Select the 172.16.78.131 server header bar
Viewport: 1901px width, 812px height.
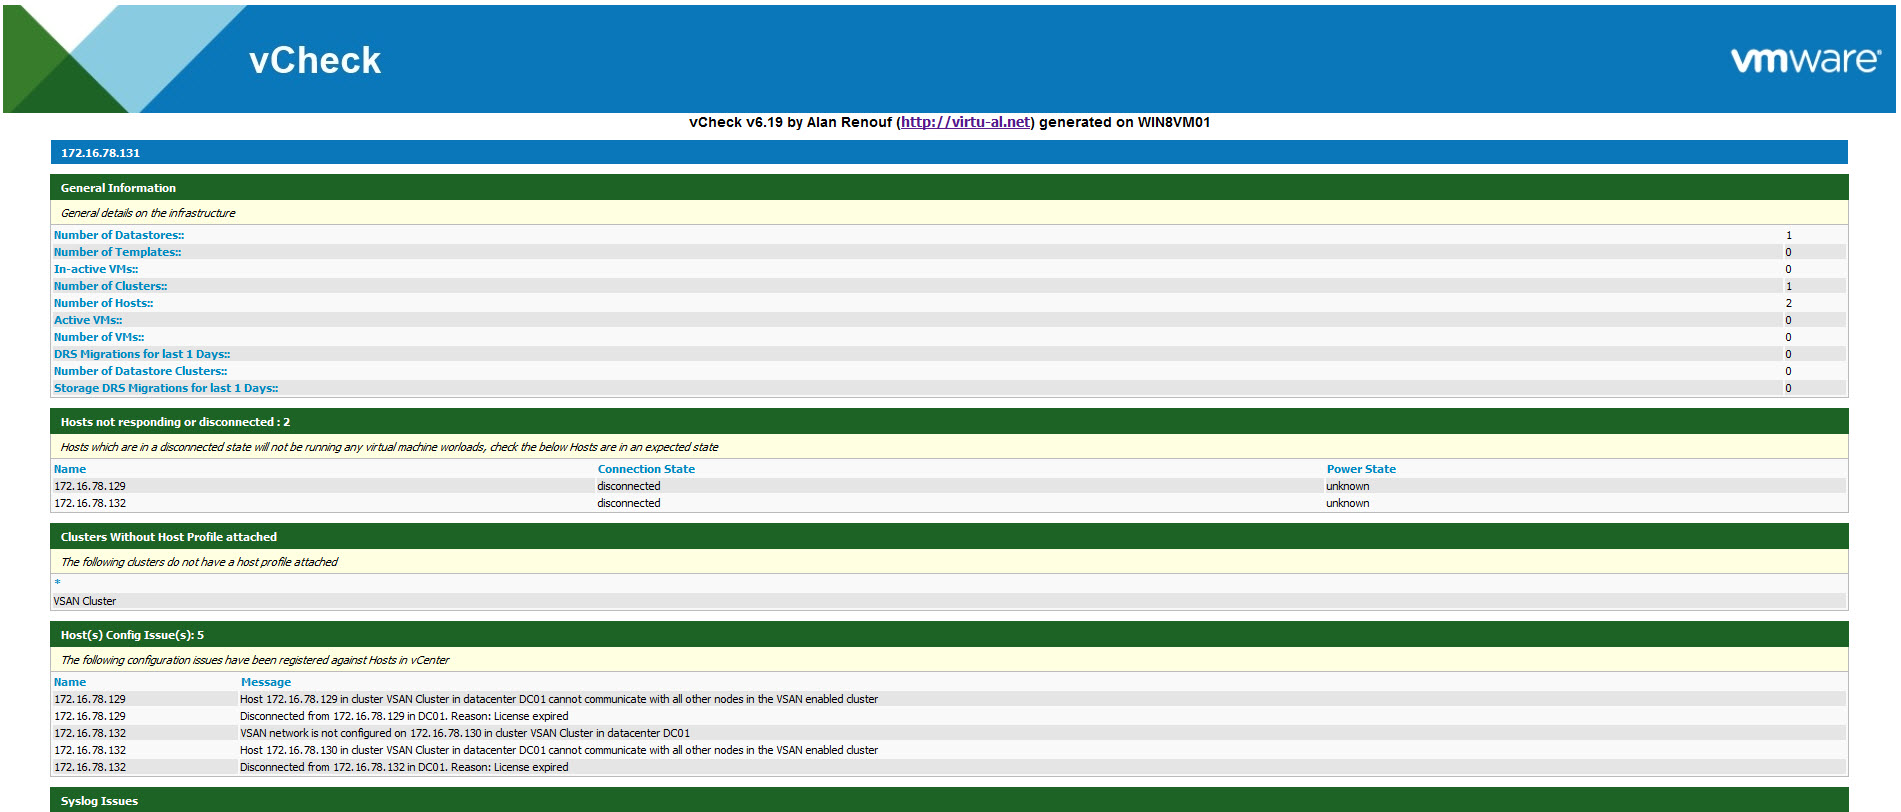(x=949, y=153)
